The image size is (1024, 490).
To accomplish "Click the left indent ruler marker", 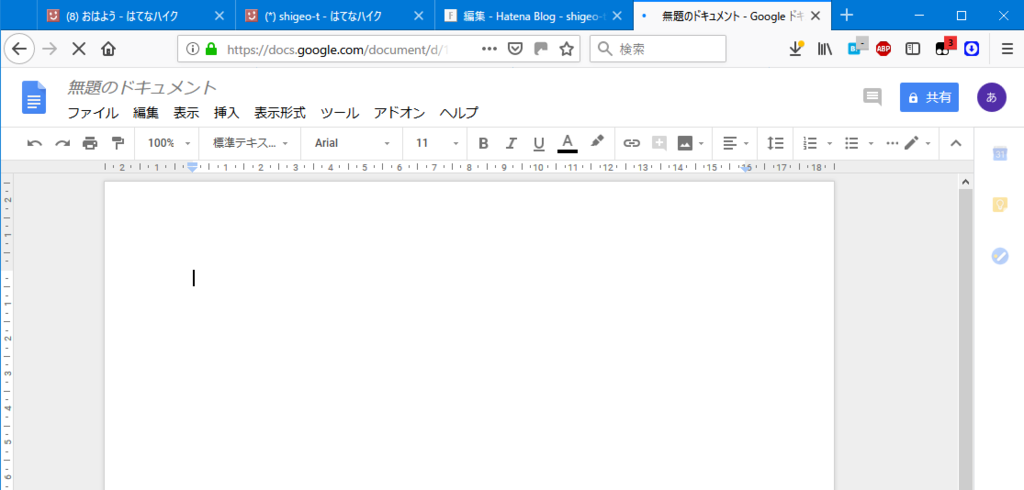I will click(192, 167).
